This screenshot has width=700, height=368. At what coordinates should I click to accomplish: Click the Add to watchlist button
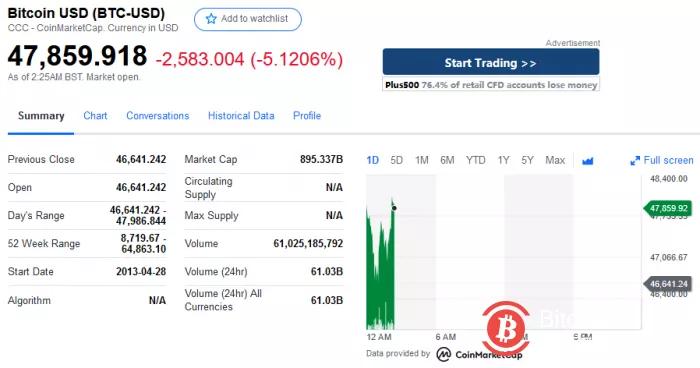pos(248,19)
